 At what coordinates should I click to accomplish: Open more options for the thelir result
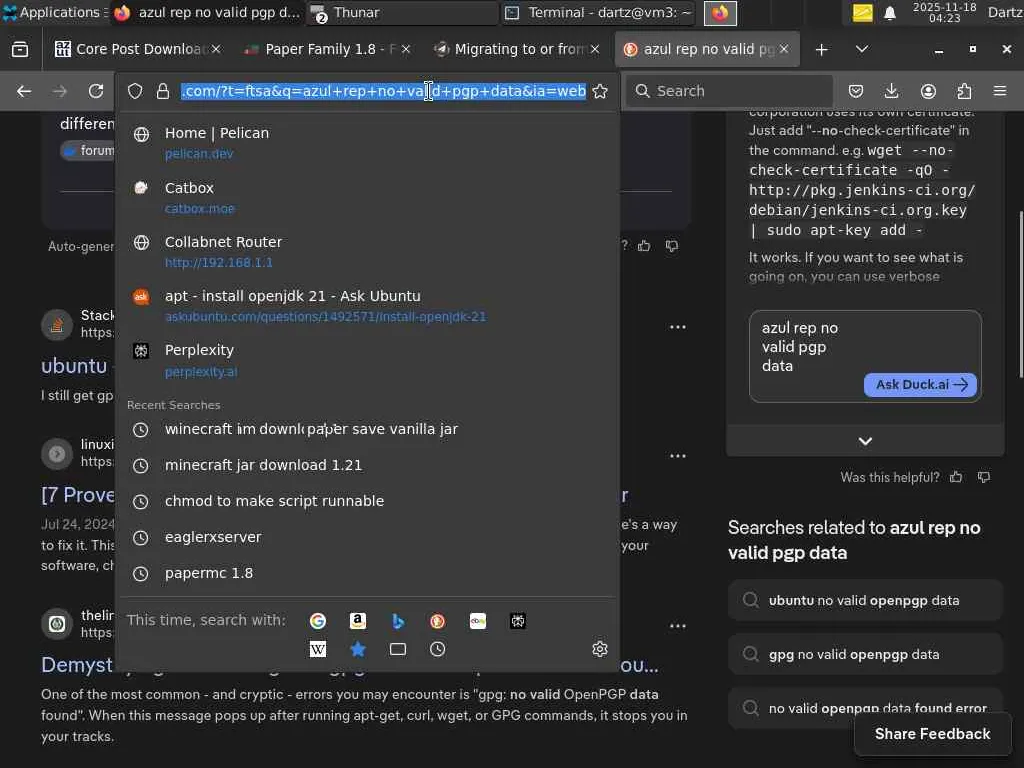click(x=678, y=626)
